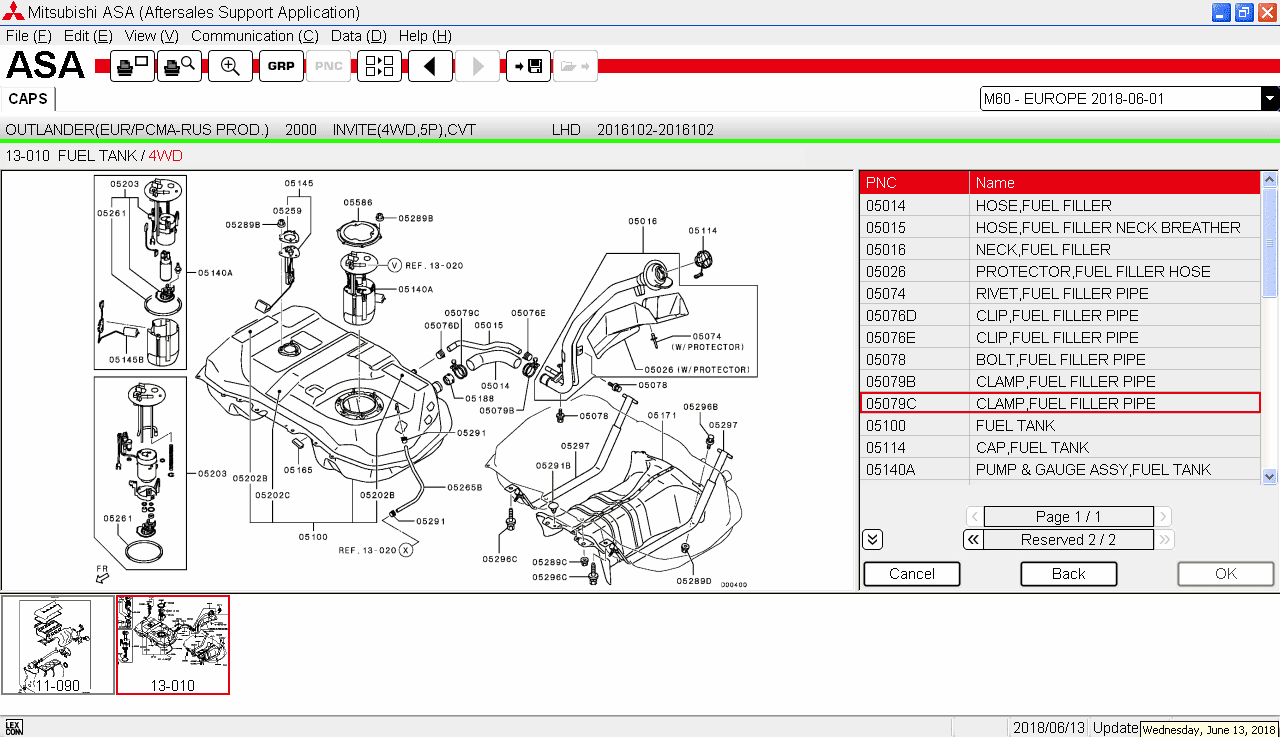This screenshot has height=737, width=1280.
Task: Click the parts list scrollbar up arrow
Action: [1270, 180]
